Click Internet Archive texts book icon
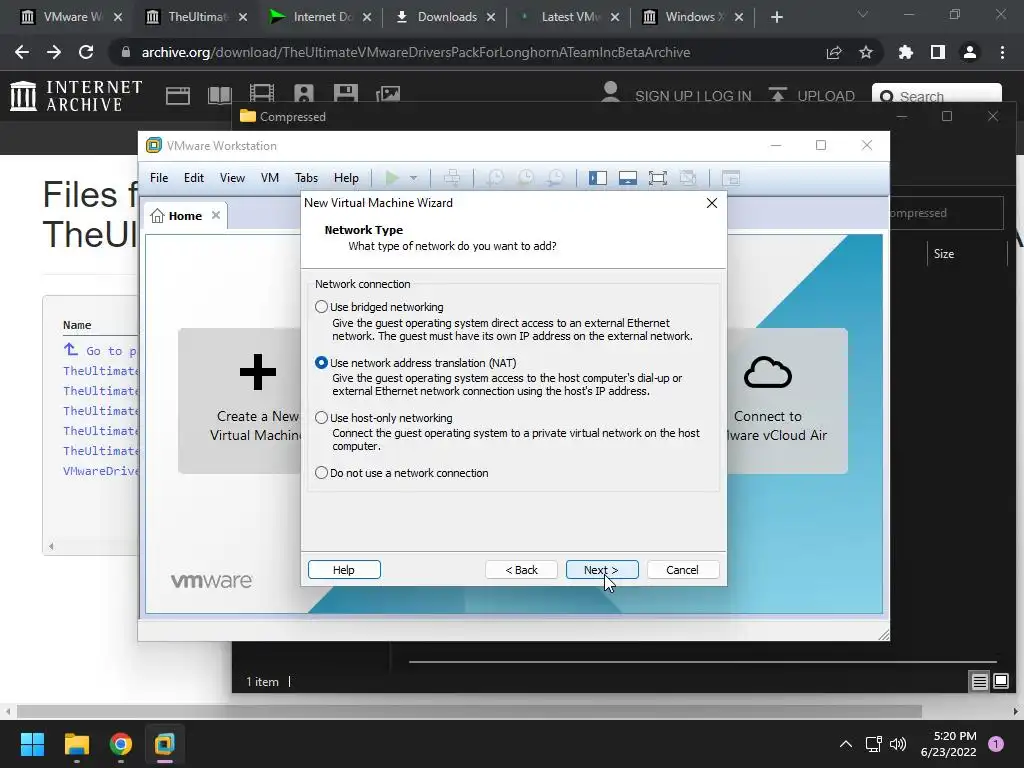1024x768 pixels. [x=220, y=95]
